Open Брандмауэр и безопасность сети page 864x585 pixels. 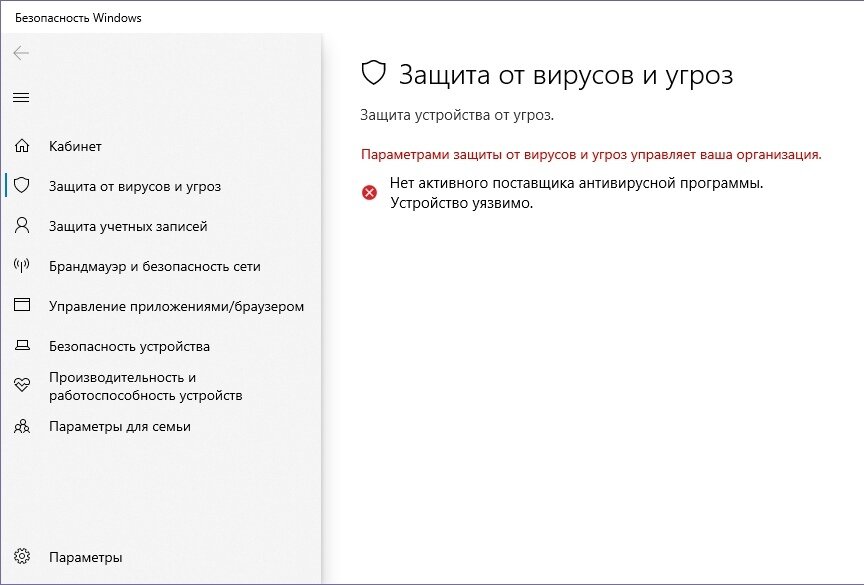click(x=152, y=266)
